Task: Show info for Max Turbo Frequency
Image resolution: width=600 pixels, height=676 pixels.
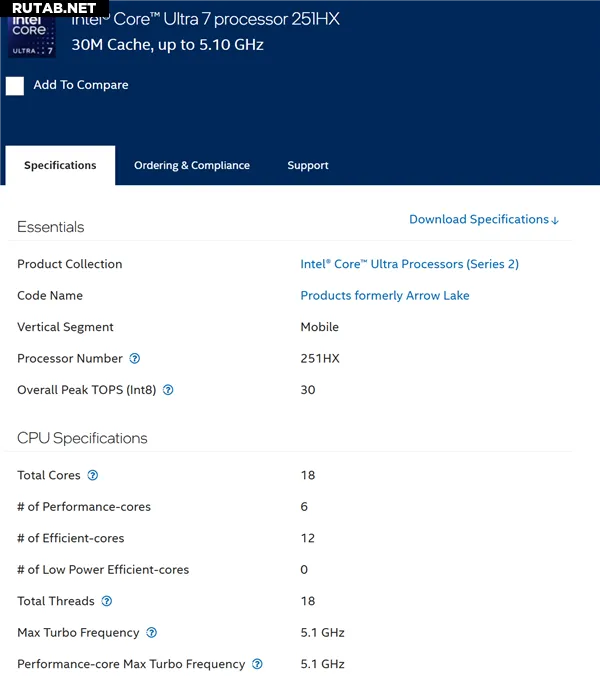Action: click(152, 633)
